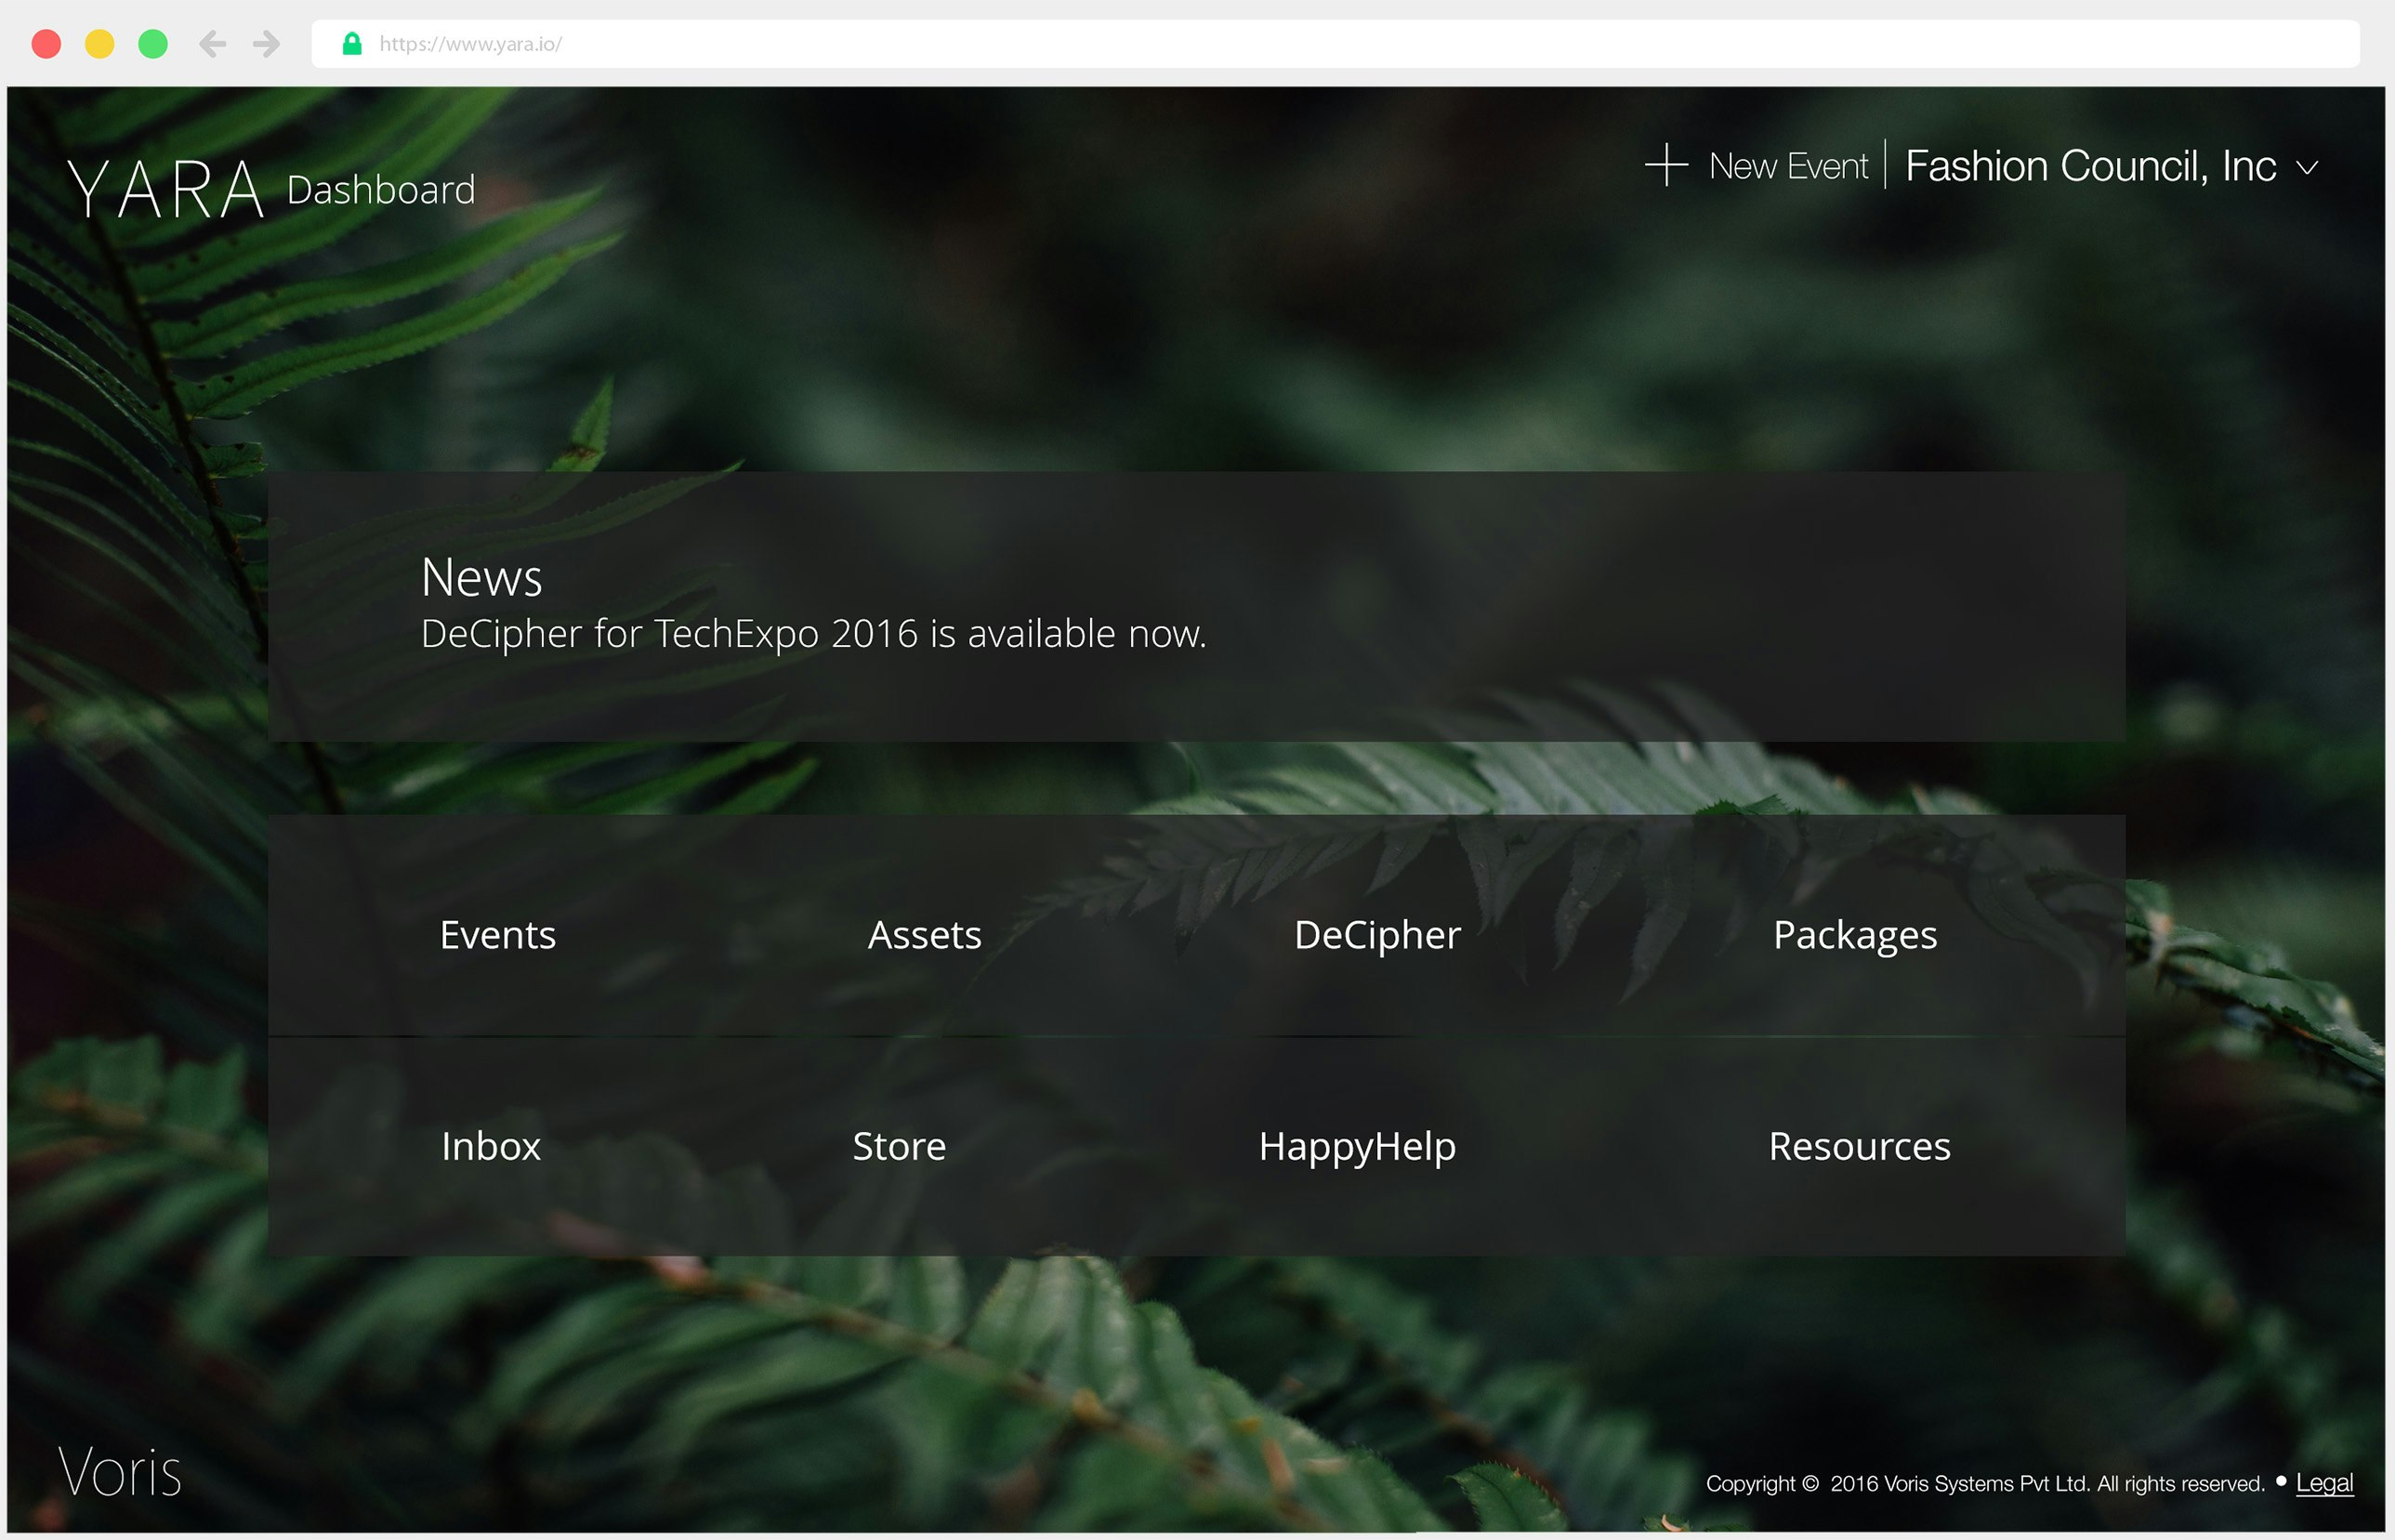Go to the Assets tile
The height and width of the screenshot is (1540, 2395).
(x=924, y=935)
